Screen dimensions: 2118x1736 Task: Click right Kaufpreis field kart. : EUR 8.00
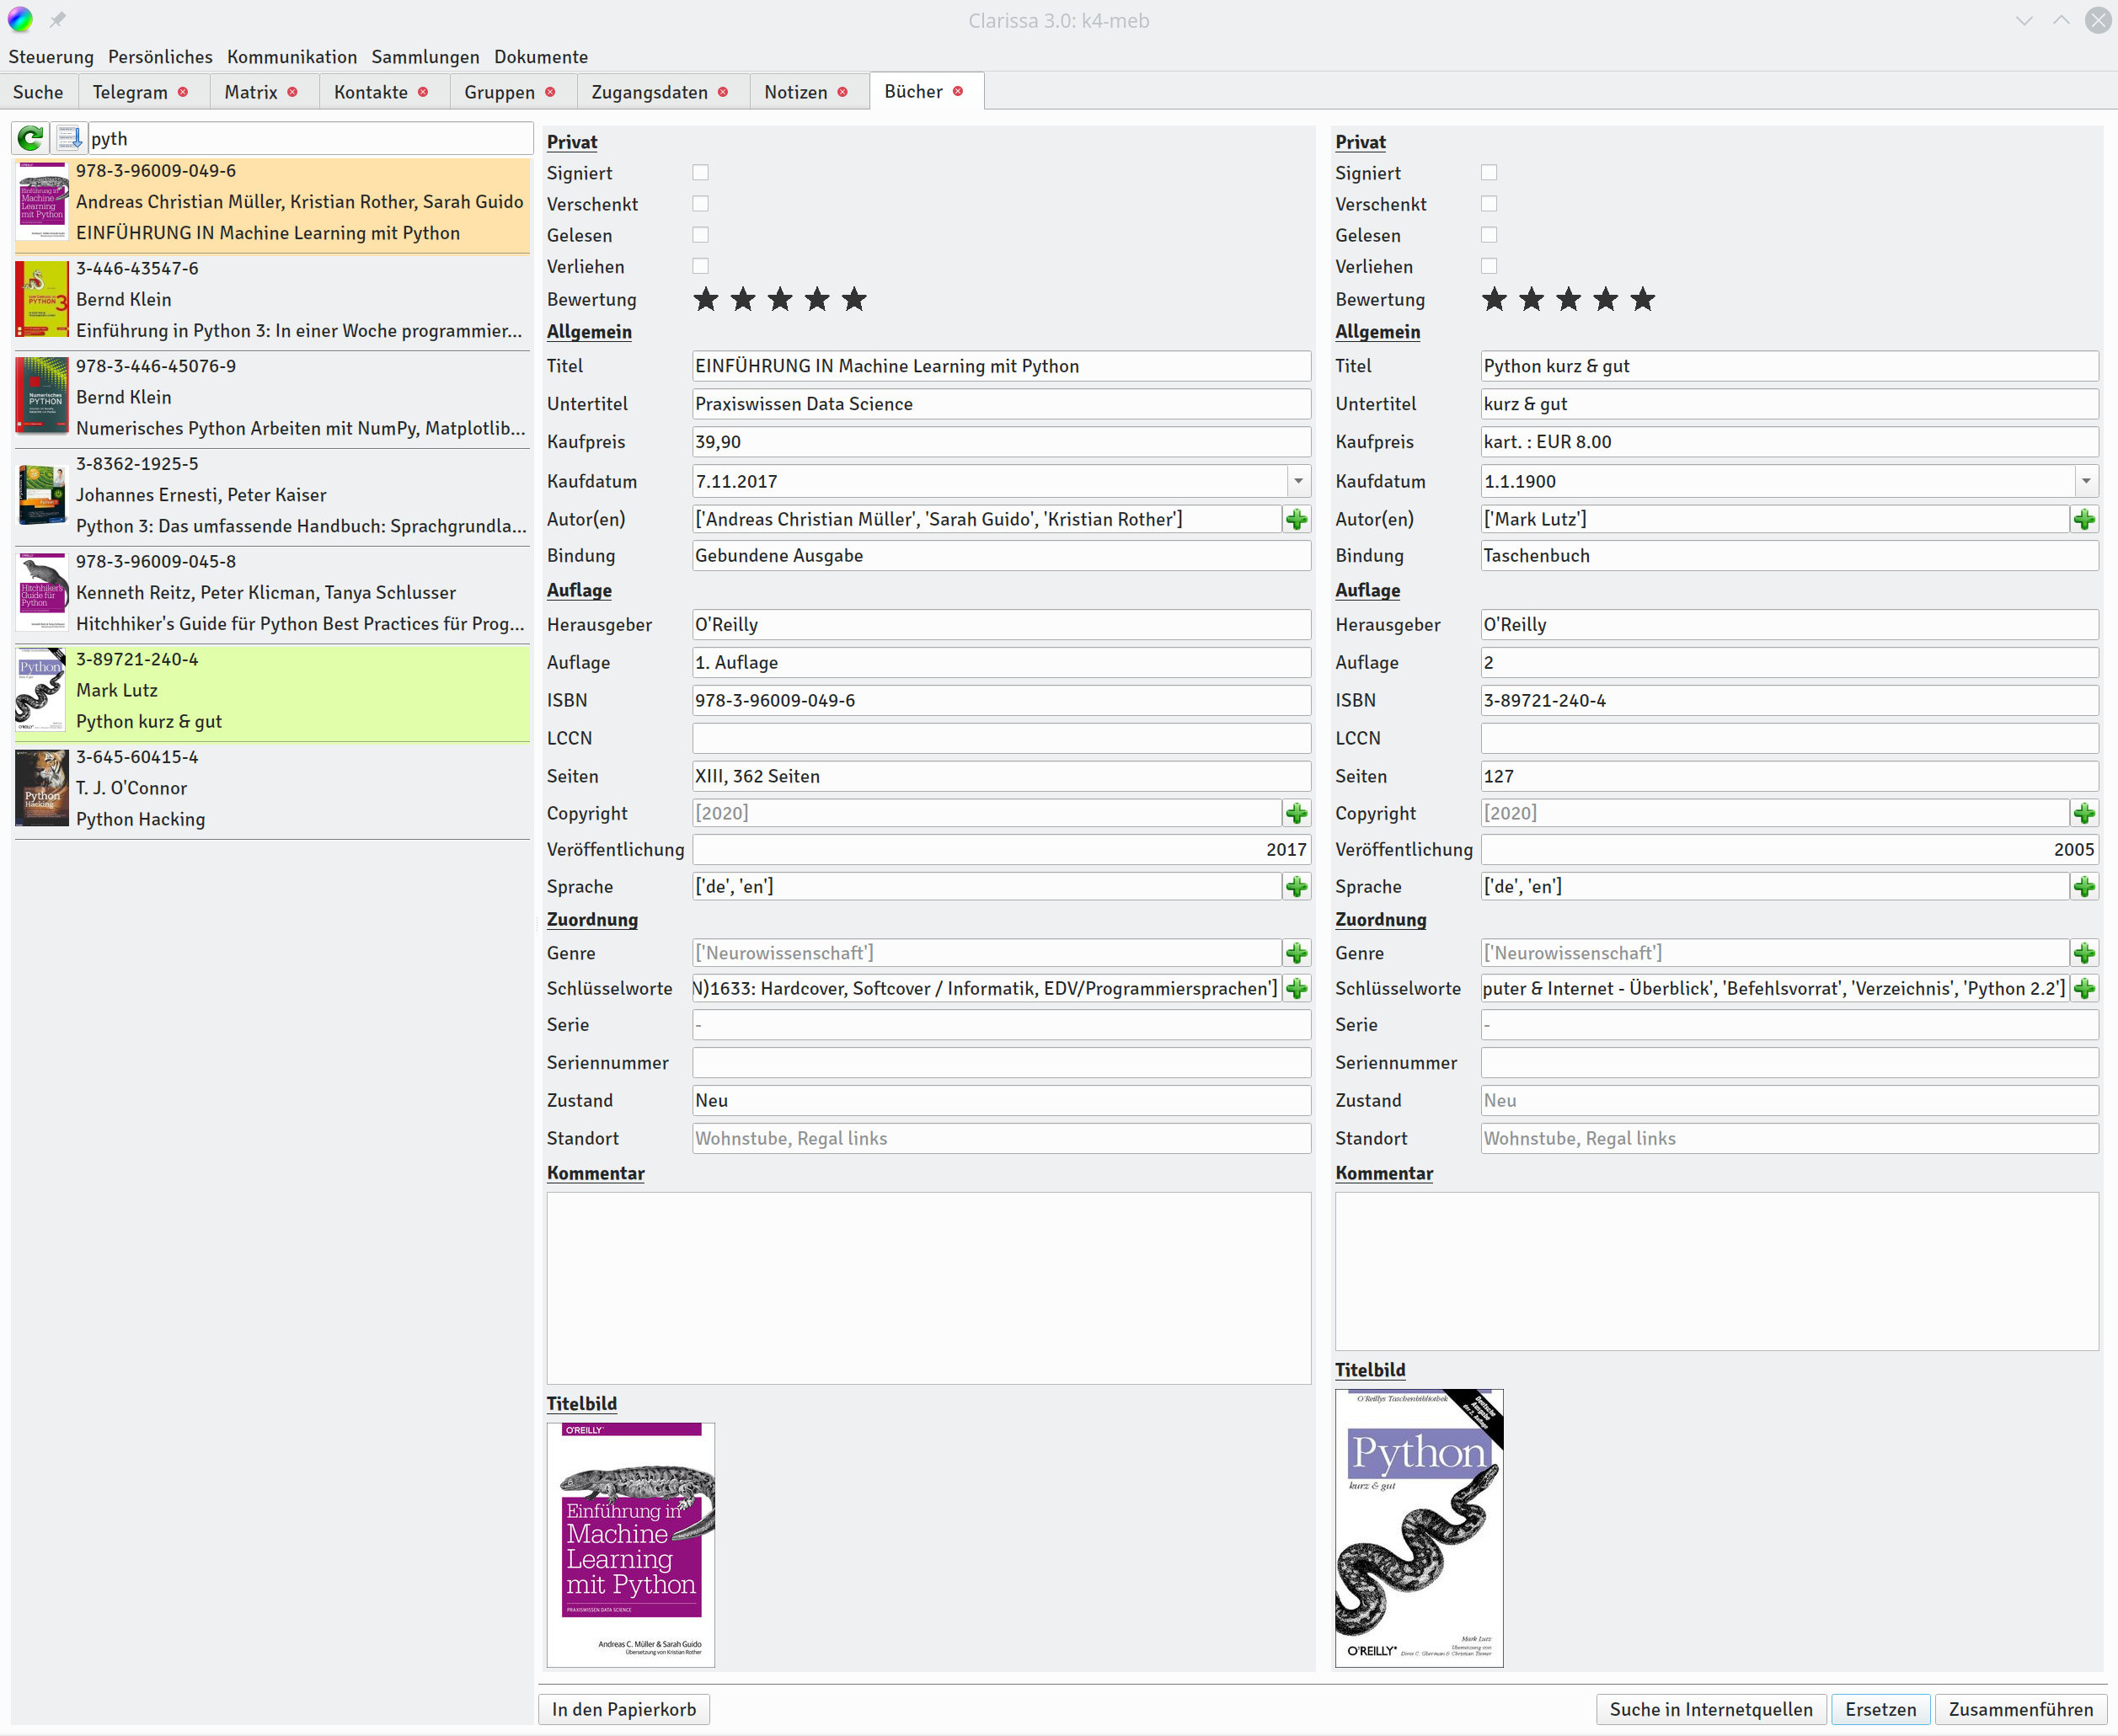click(x=1789, y=442)
